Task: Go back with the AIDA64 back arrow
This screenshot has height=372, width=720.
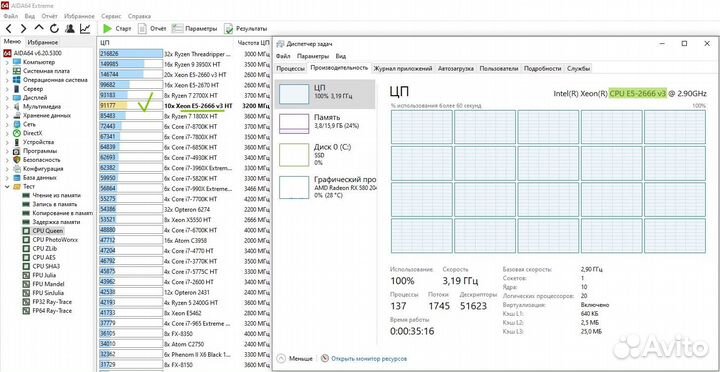Action: [8, 28]
